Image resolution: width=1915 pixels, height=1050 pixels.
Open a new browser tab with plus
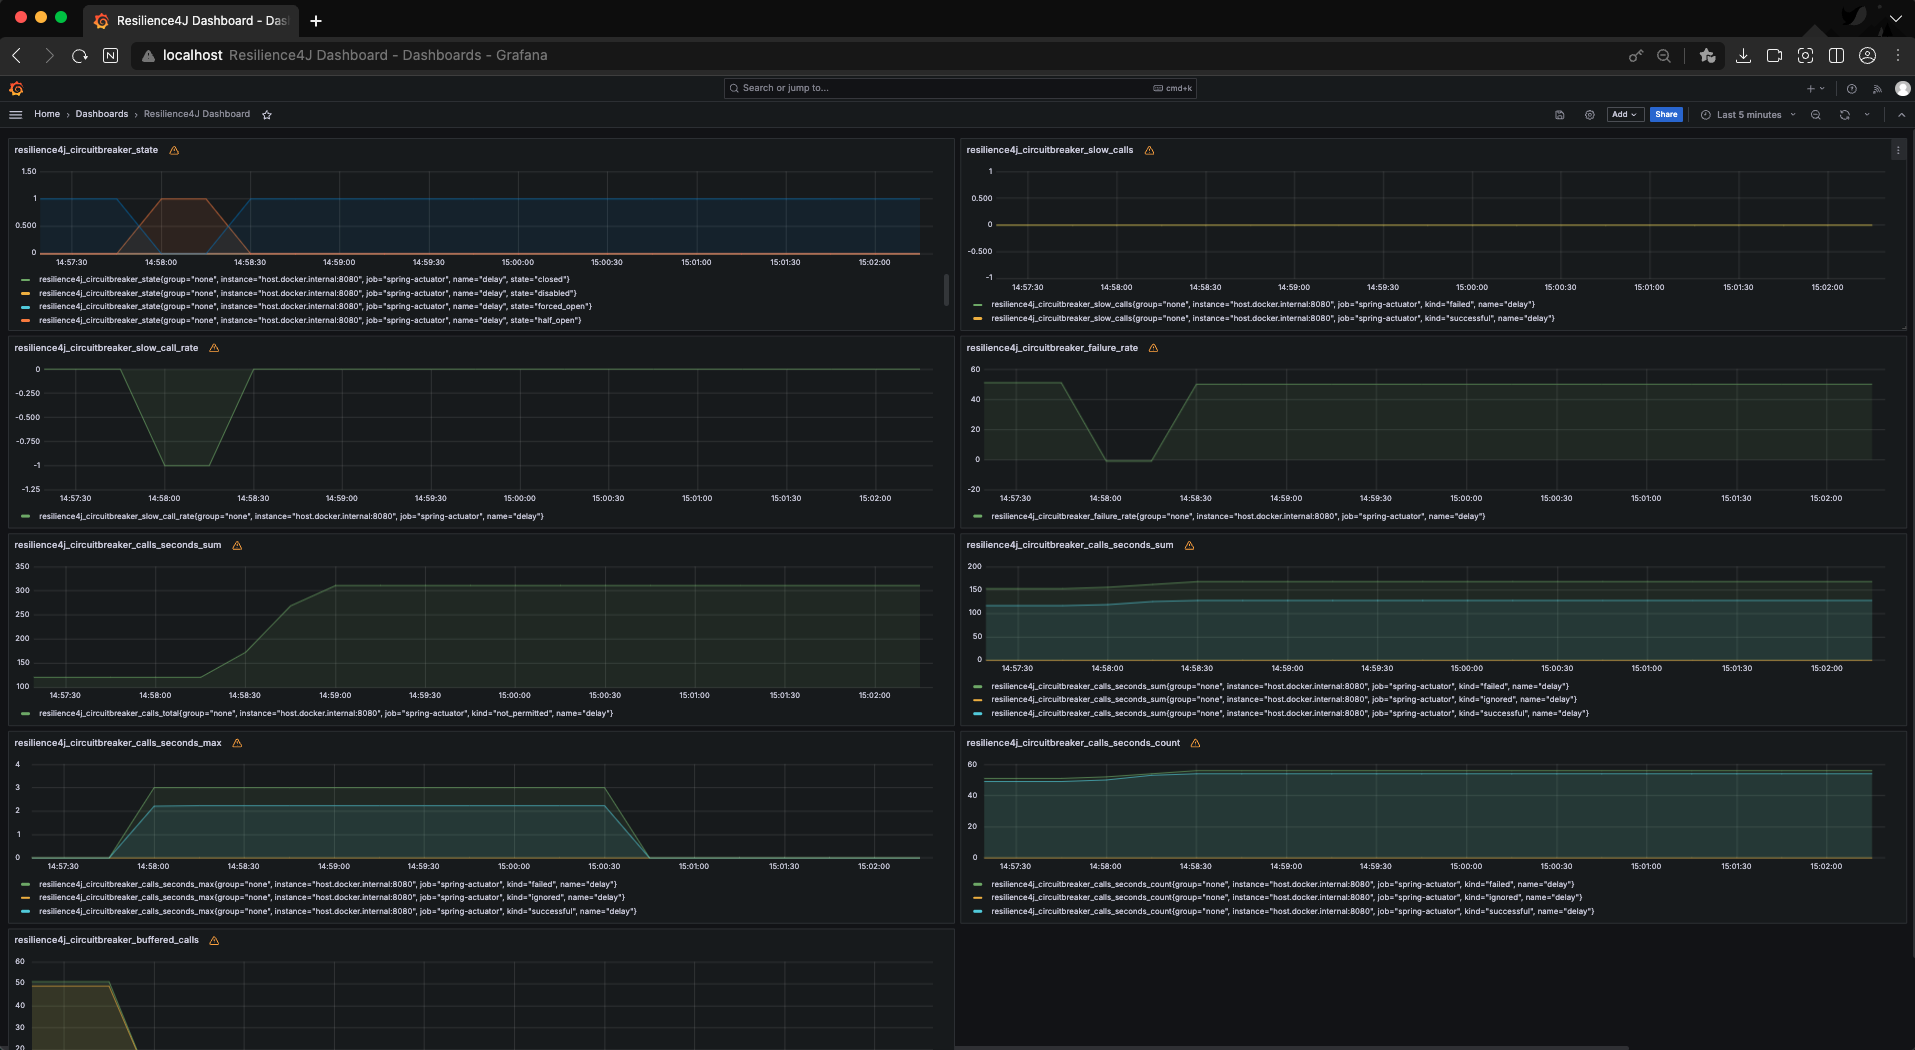(316, 21)
